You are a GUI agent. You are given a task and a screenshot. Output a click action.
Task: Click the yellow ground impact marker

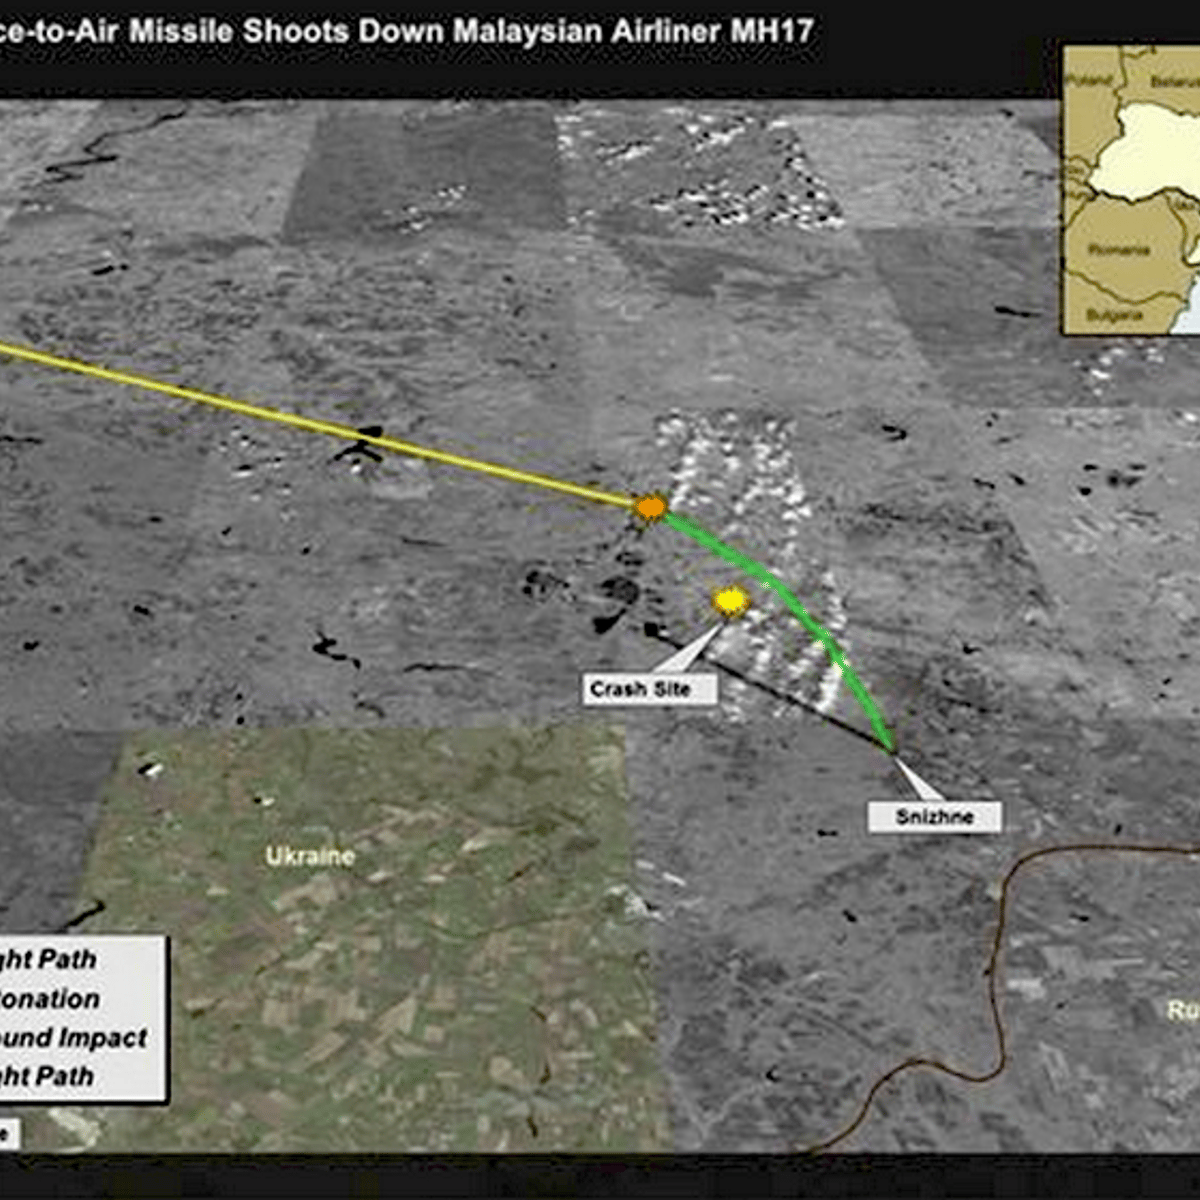(x=731, y=601)
